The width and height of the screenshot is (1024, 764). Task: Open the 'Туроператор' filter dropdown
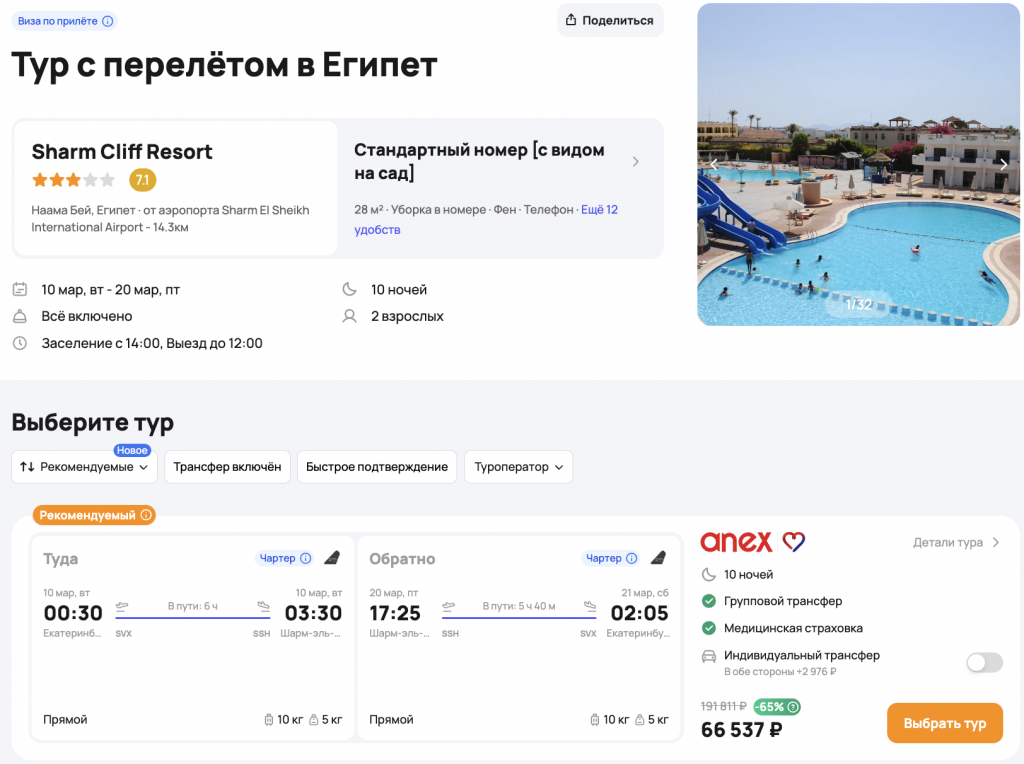coord(518,467)
